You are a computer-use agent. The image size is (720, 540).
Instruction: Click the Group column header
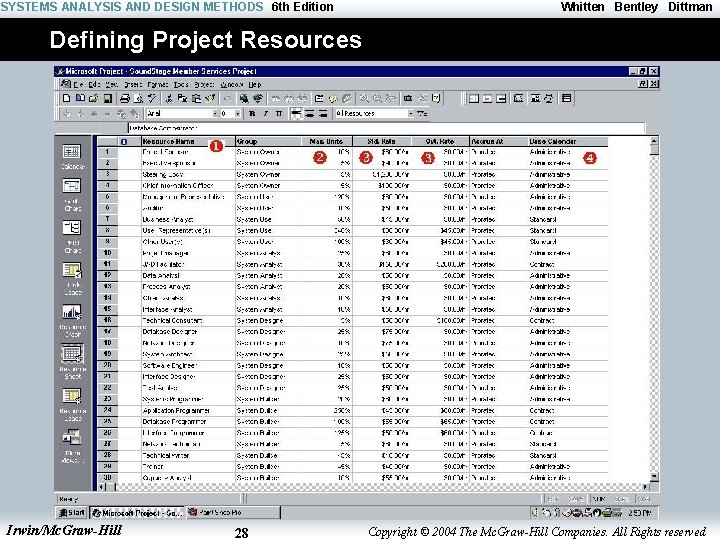click(x=269, y=141)
